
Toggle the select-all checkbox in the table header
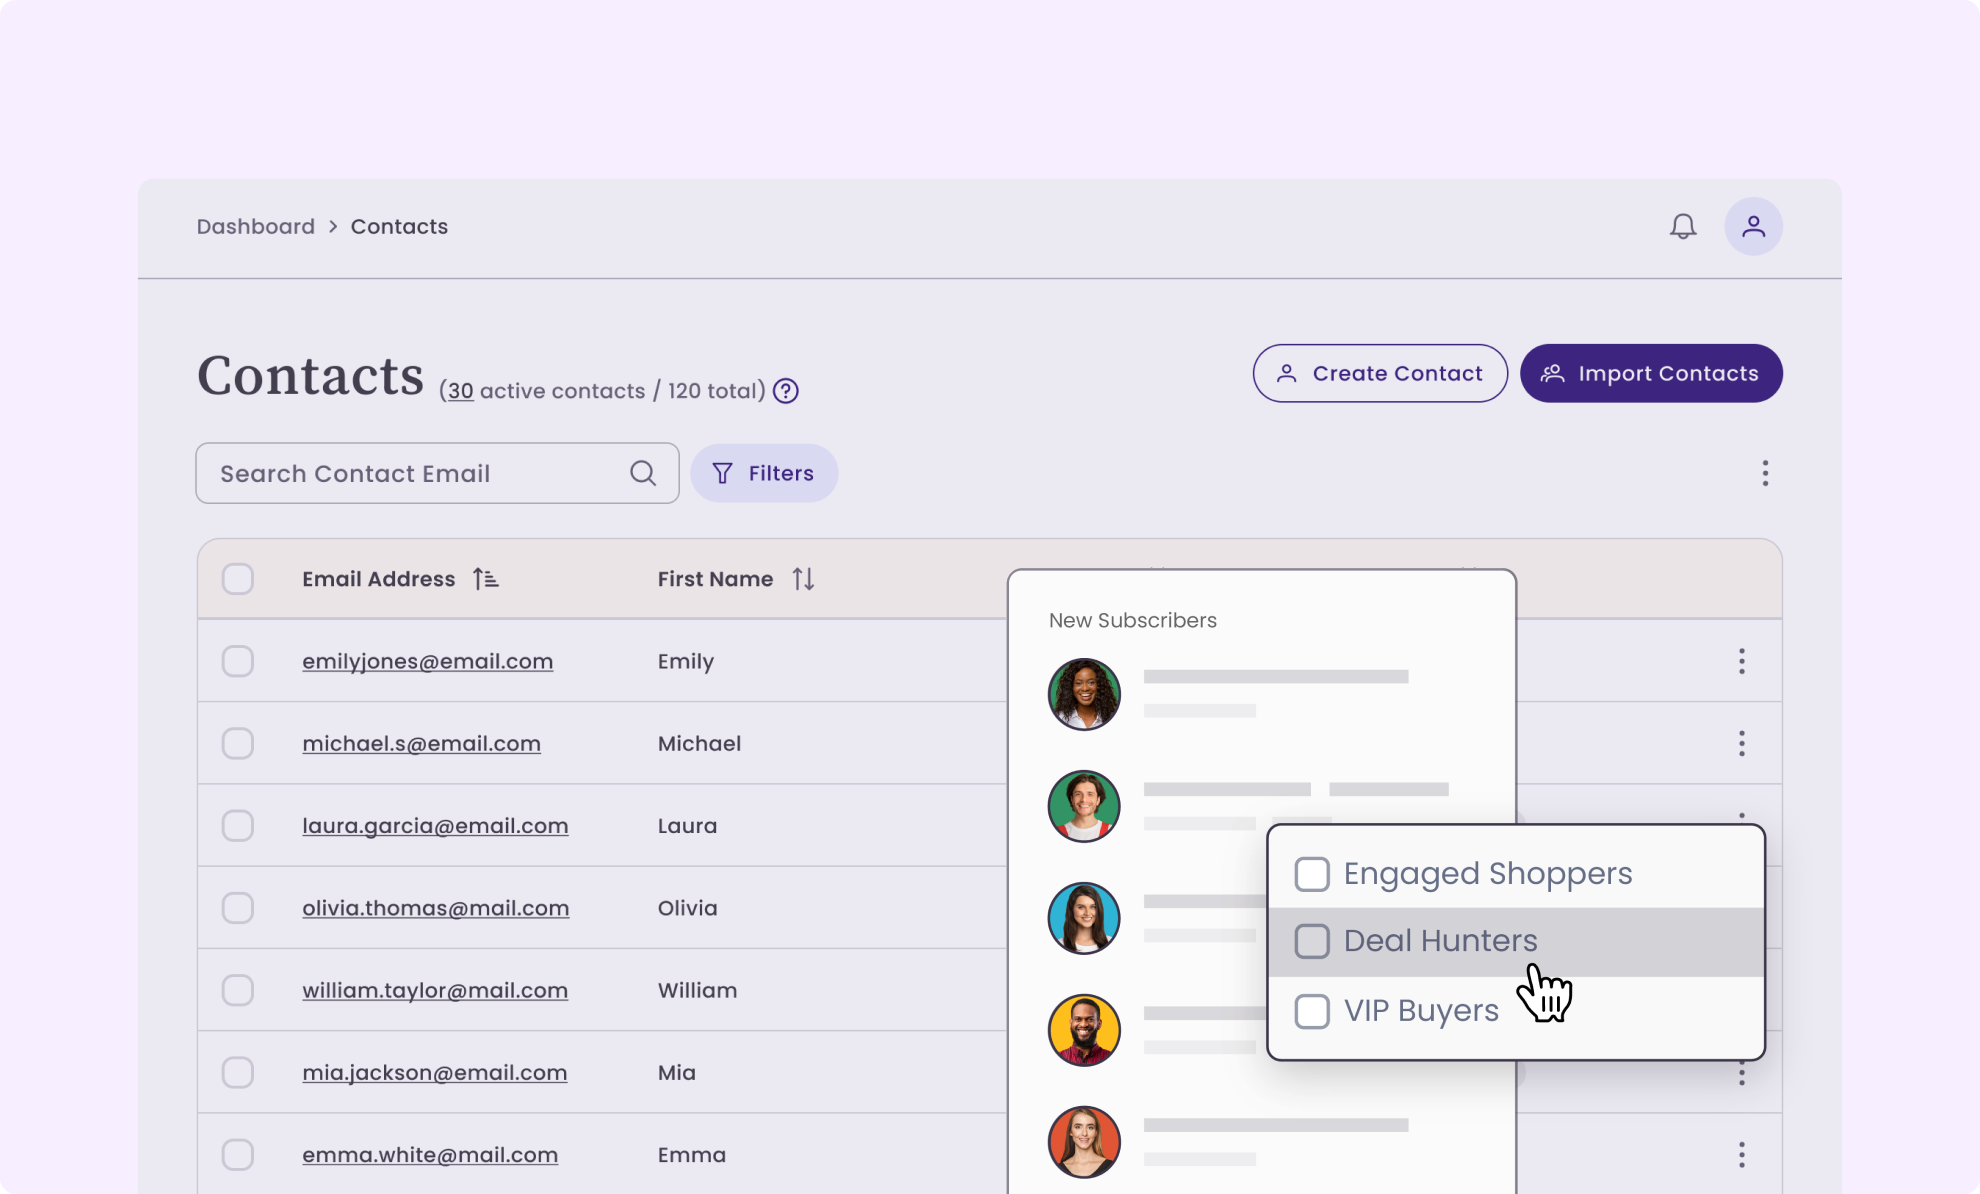point(238,579)
